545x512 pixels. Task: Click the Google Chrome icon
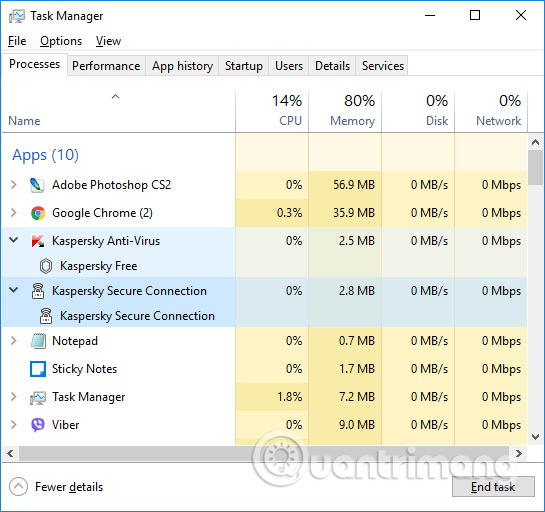pos(38,213)
